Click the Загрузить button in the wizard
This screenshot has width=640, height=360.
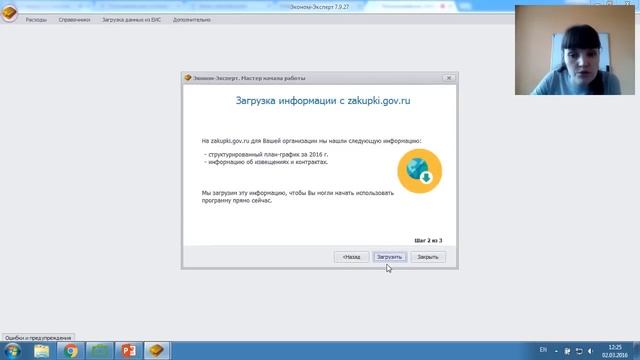[389, 257]
